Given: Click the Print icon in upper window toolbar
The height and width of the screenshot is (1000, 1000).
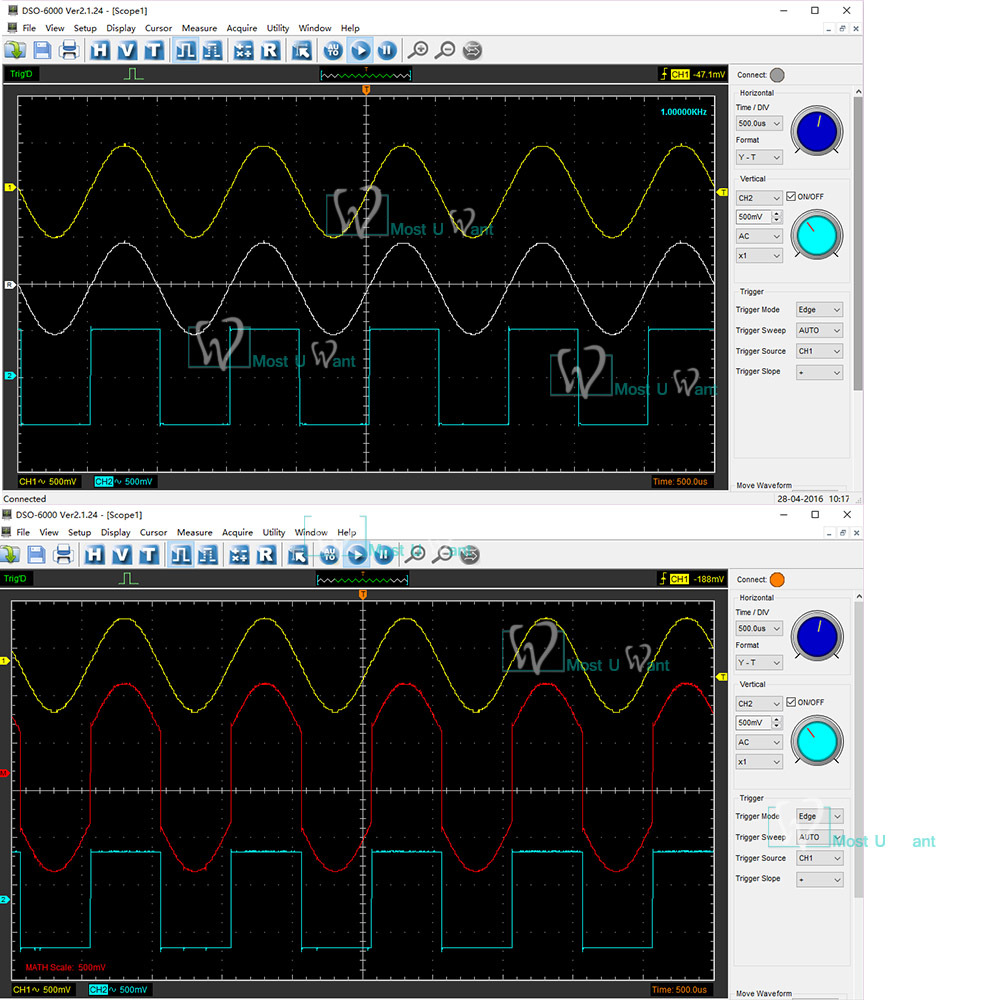Looking at the screenshot, I should coord(69,50).
